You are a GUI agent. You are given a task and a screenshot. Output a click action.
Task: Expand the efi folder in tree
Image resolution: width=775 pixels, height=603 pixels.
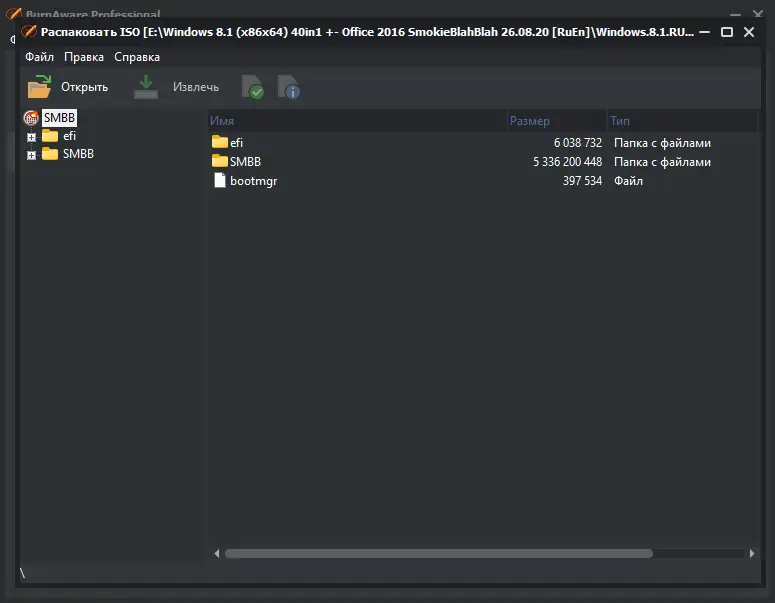[31, 137]
